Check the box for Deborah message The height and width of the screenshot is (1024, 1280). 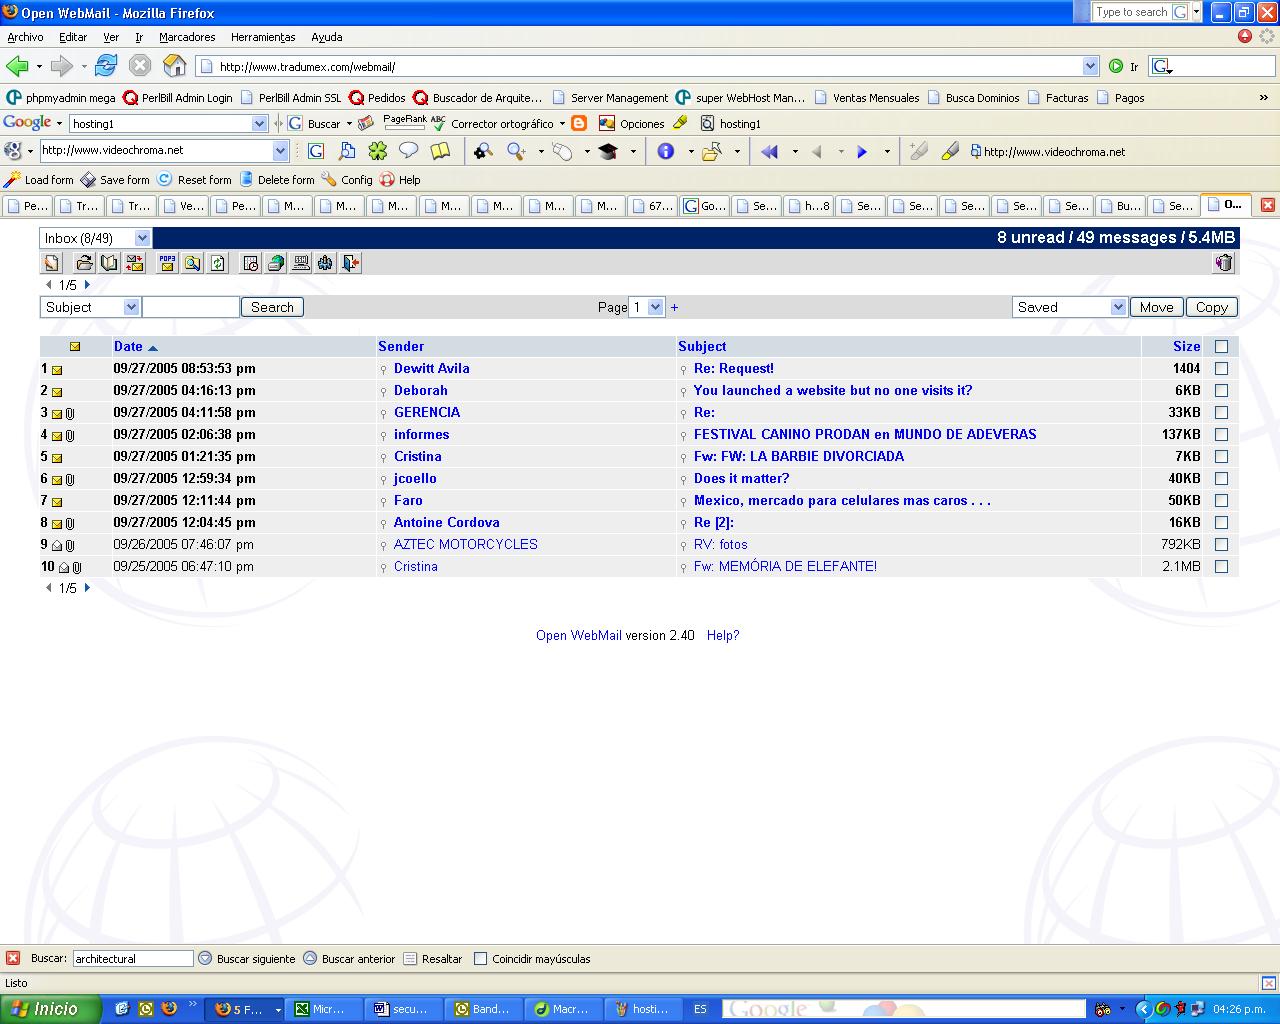[1221, 390]
